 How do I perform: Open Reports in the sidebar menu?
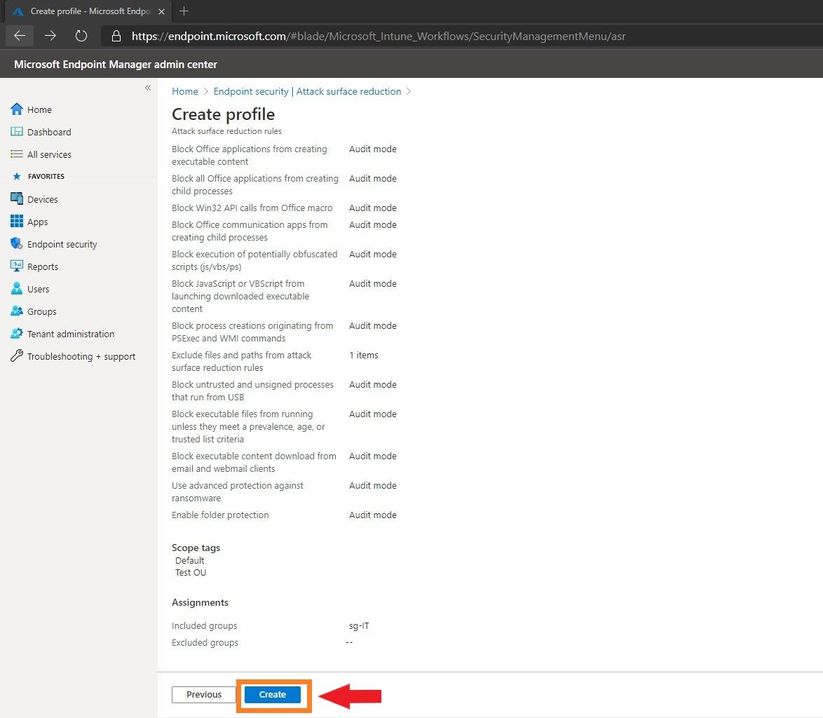coord(43,267)
